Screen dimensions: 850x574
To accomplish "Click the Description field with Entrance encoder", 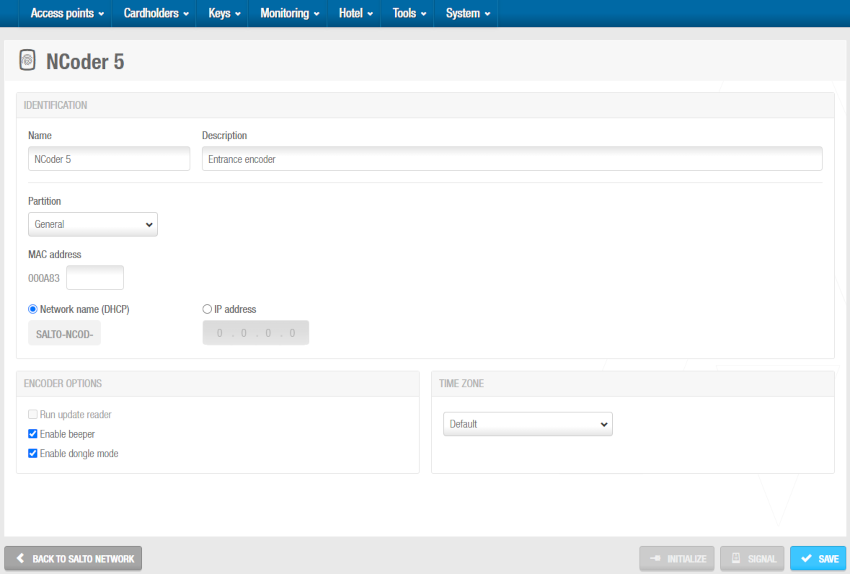I will tap(512, 159).
